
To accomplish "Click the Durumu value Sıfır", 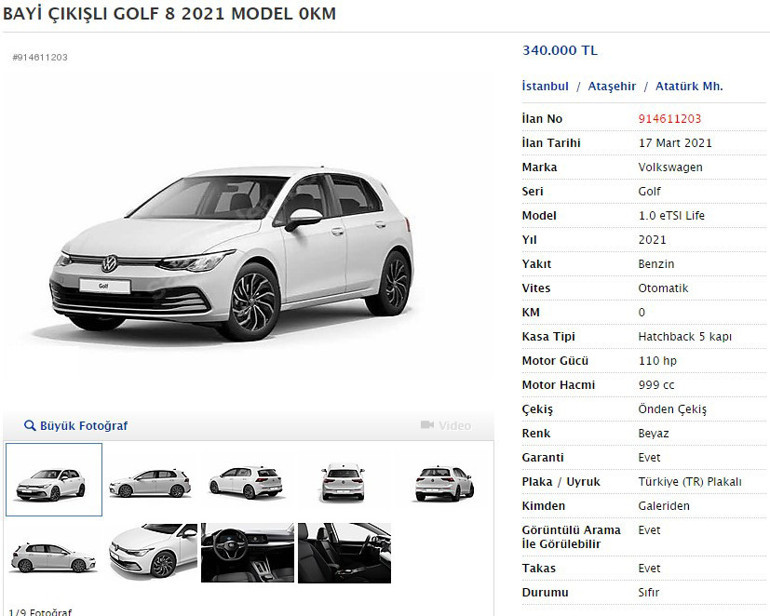I will (648, 592).
